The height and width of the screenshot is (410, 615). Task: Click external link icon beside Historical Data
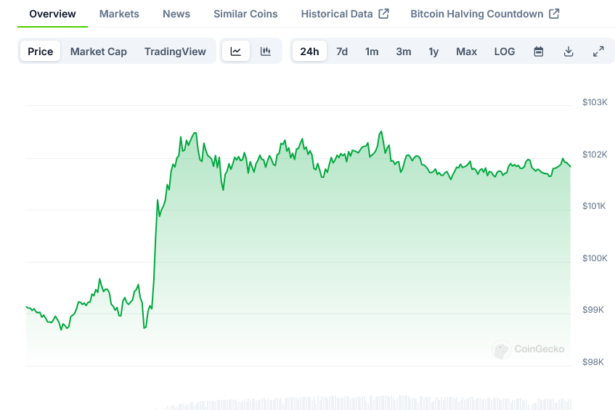(x=384, y=14)
